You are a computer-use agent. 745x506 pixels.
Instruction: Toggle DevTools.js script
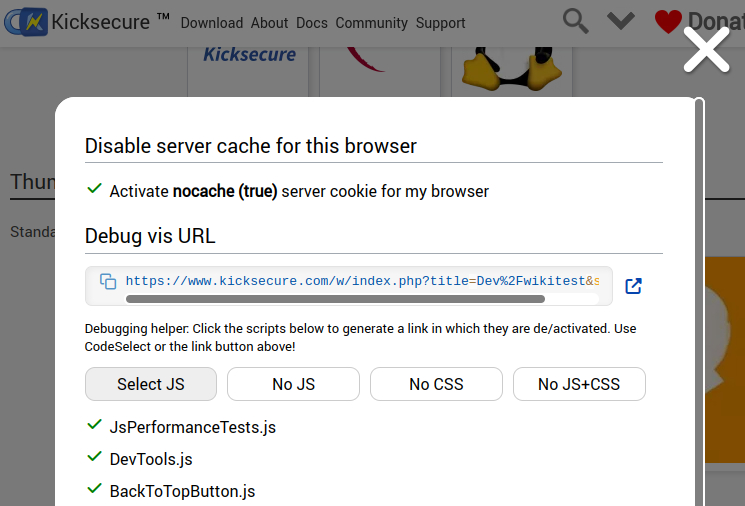[x=140, y=459]
